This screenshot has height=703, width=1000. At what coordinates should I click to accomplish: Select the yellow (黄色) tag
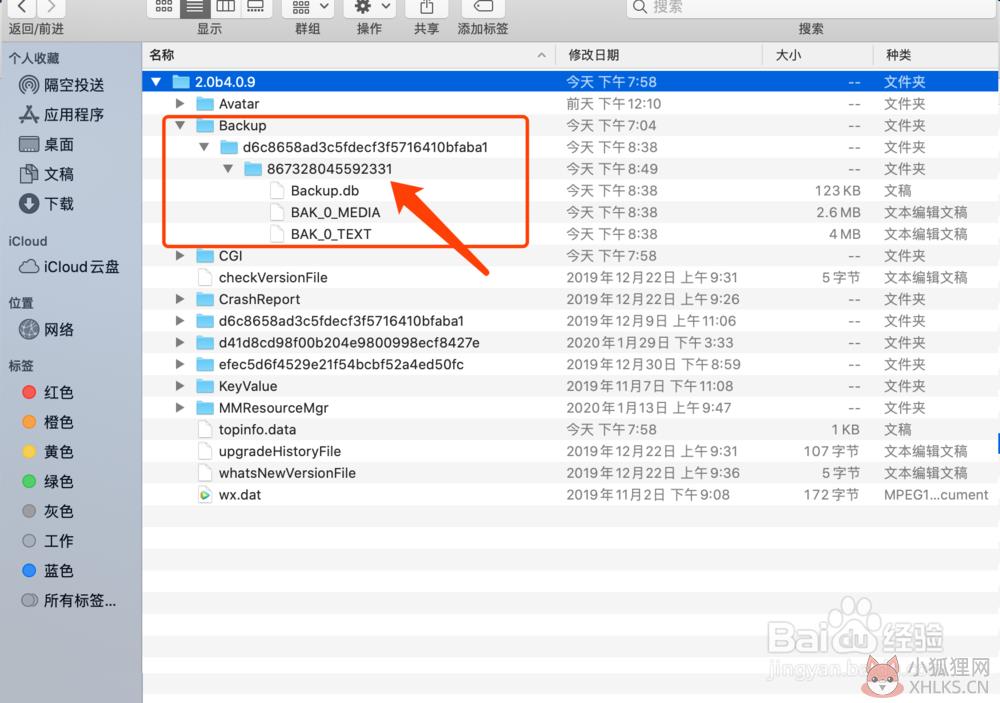point(47,452)
